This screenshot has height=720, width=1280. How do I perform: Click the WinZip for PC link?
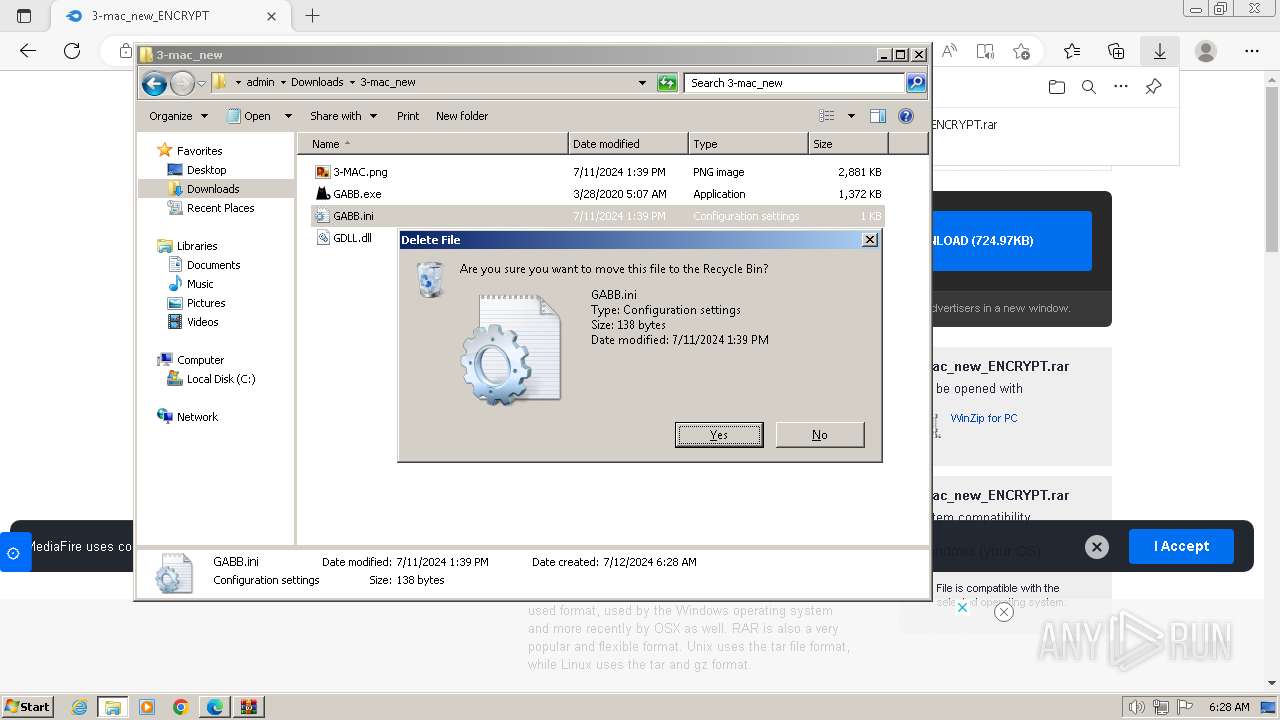tap(984, 418)
